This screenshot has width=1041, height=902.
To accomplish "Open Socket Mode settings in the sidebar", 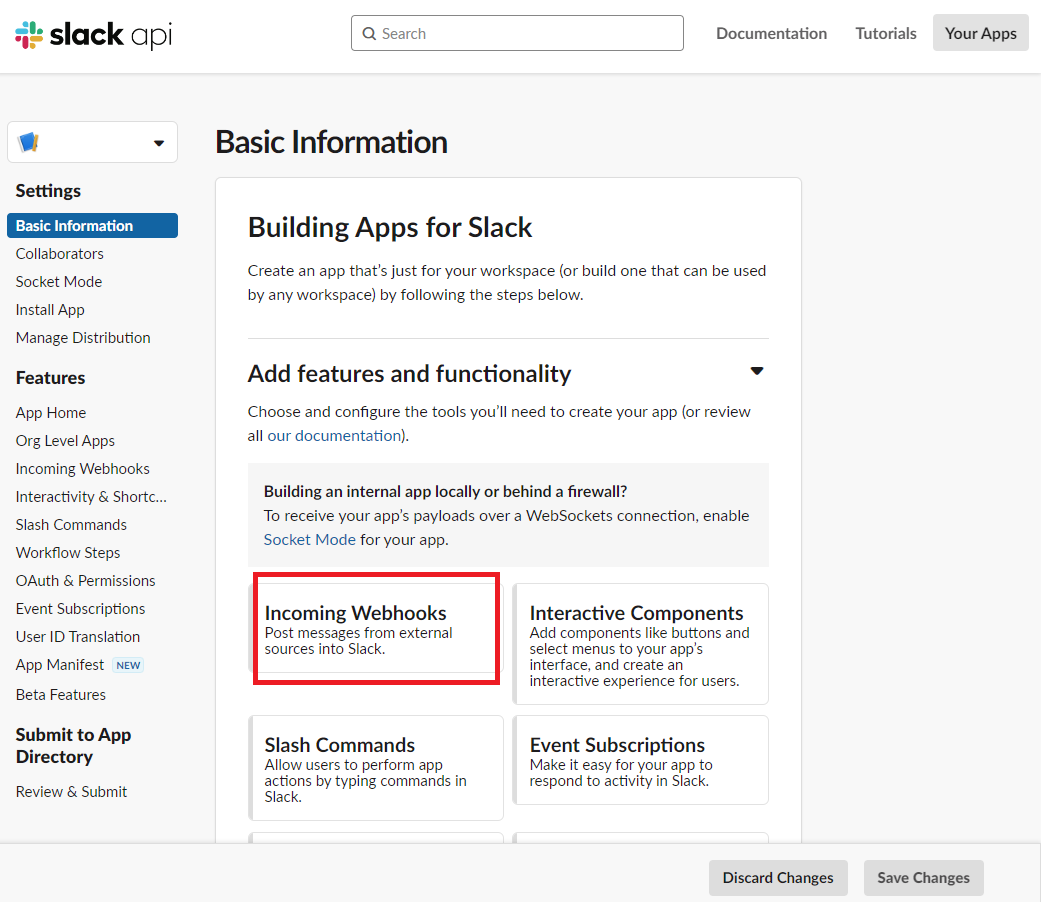I will point(59,282).
